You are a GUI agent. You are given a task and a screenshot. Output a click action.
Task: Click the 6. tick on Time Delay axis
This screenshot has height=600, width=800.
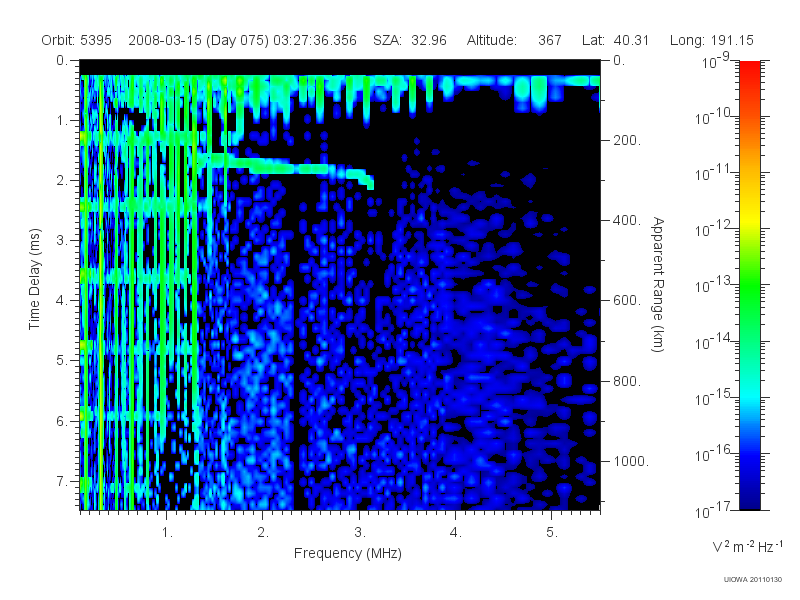[x=62, y=421]
